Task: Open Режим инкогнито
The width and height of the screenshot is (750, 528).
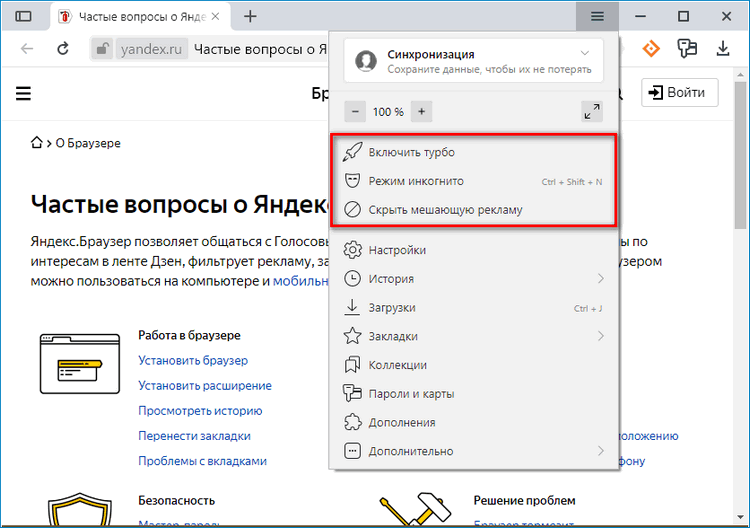Action: pyautogui.click(x=474, y=181)
